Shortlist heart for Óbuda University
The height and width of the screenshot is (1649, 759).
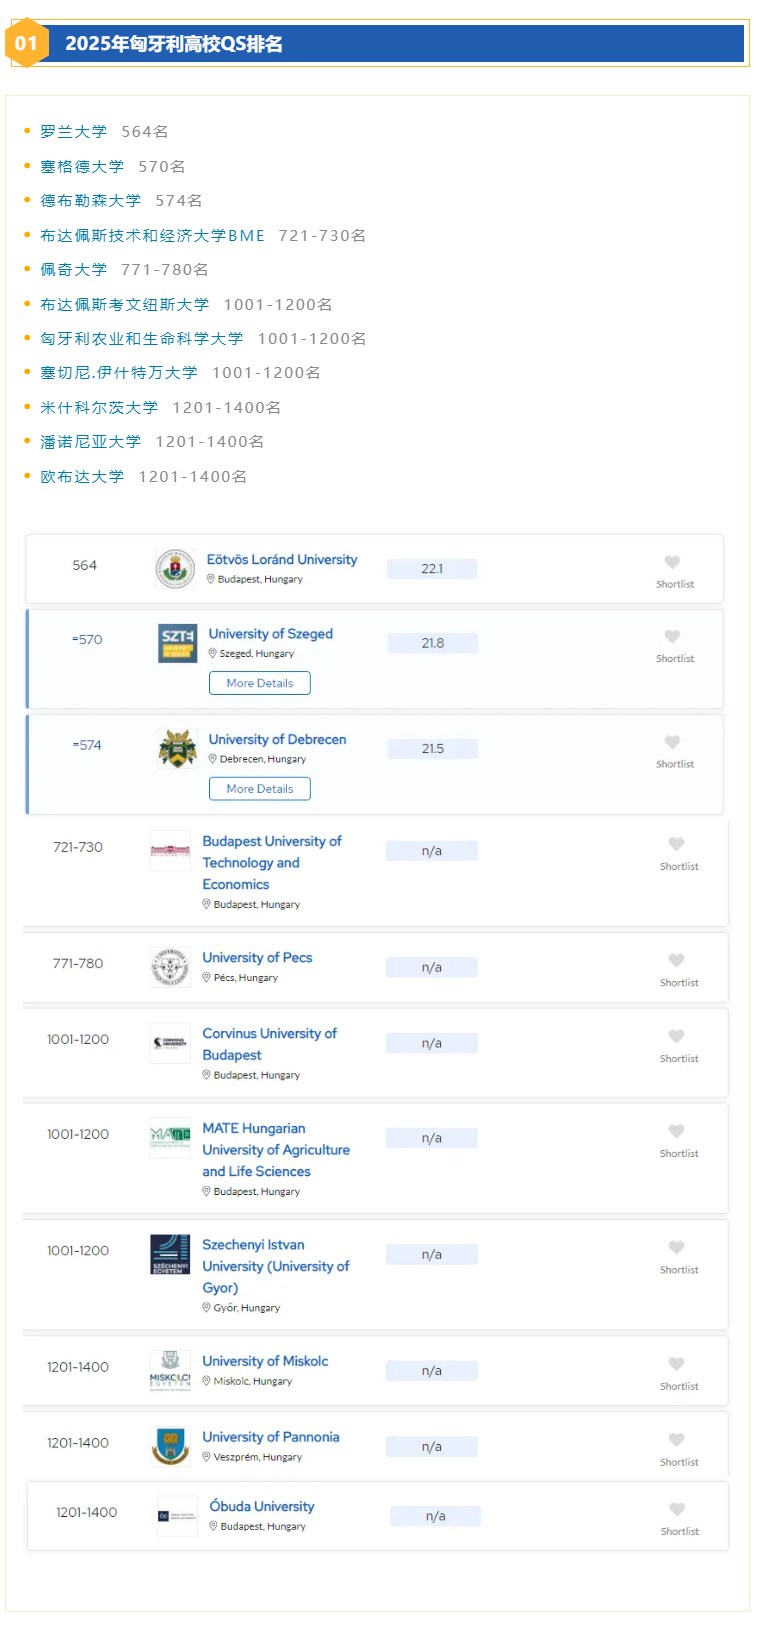677,1509
